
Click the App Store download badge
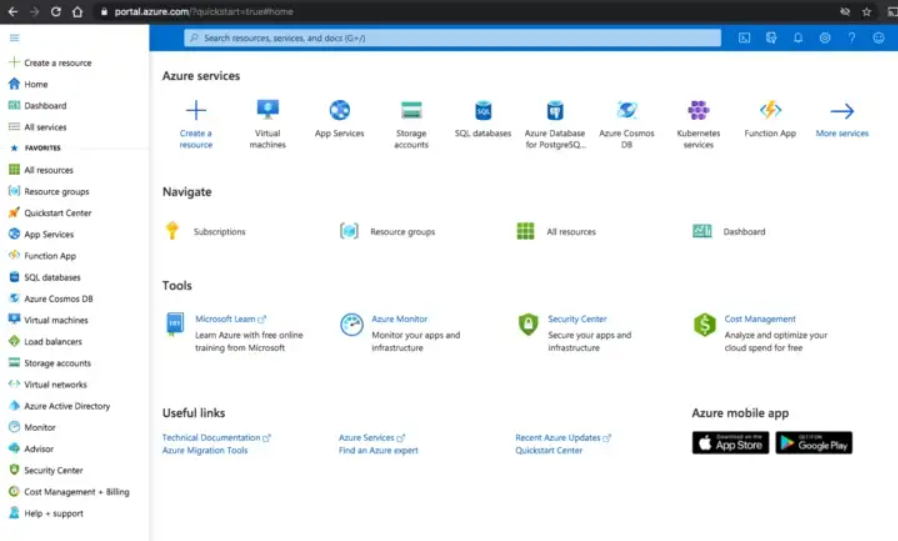click(x=730, y=443)
